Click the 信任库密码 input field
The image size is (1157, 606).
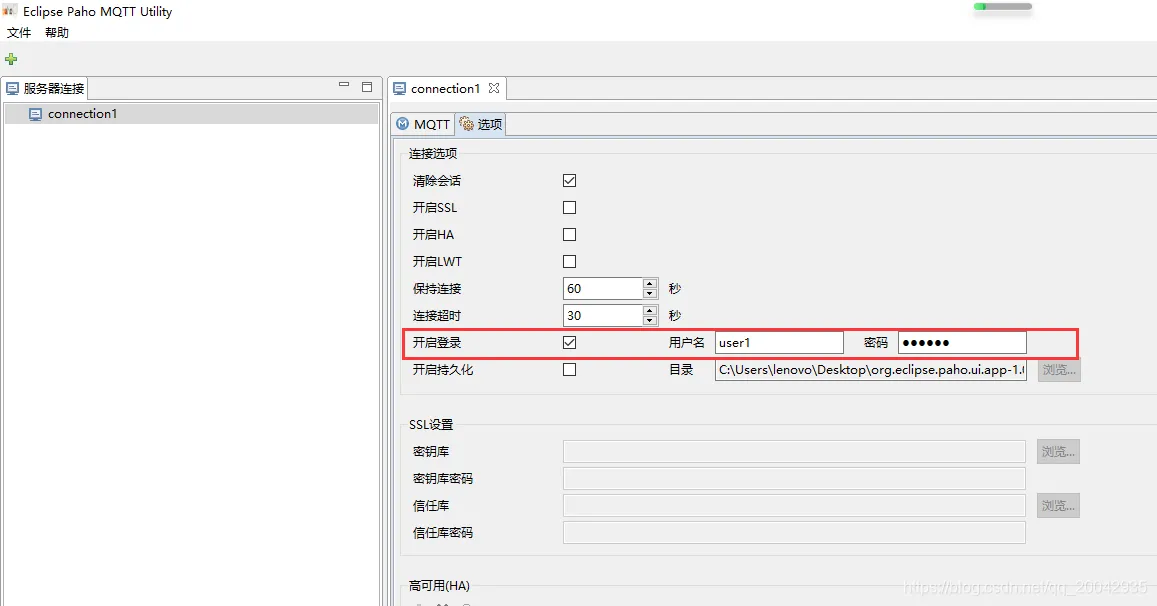click(x=794, y=532)
